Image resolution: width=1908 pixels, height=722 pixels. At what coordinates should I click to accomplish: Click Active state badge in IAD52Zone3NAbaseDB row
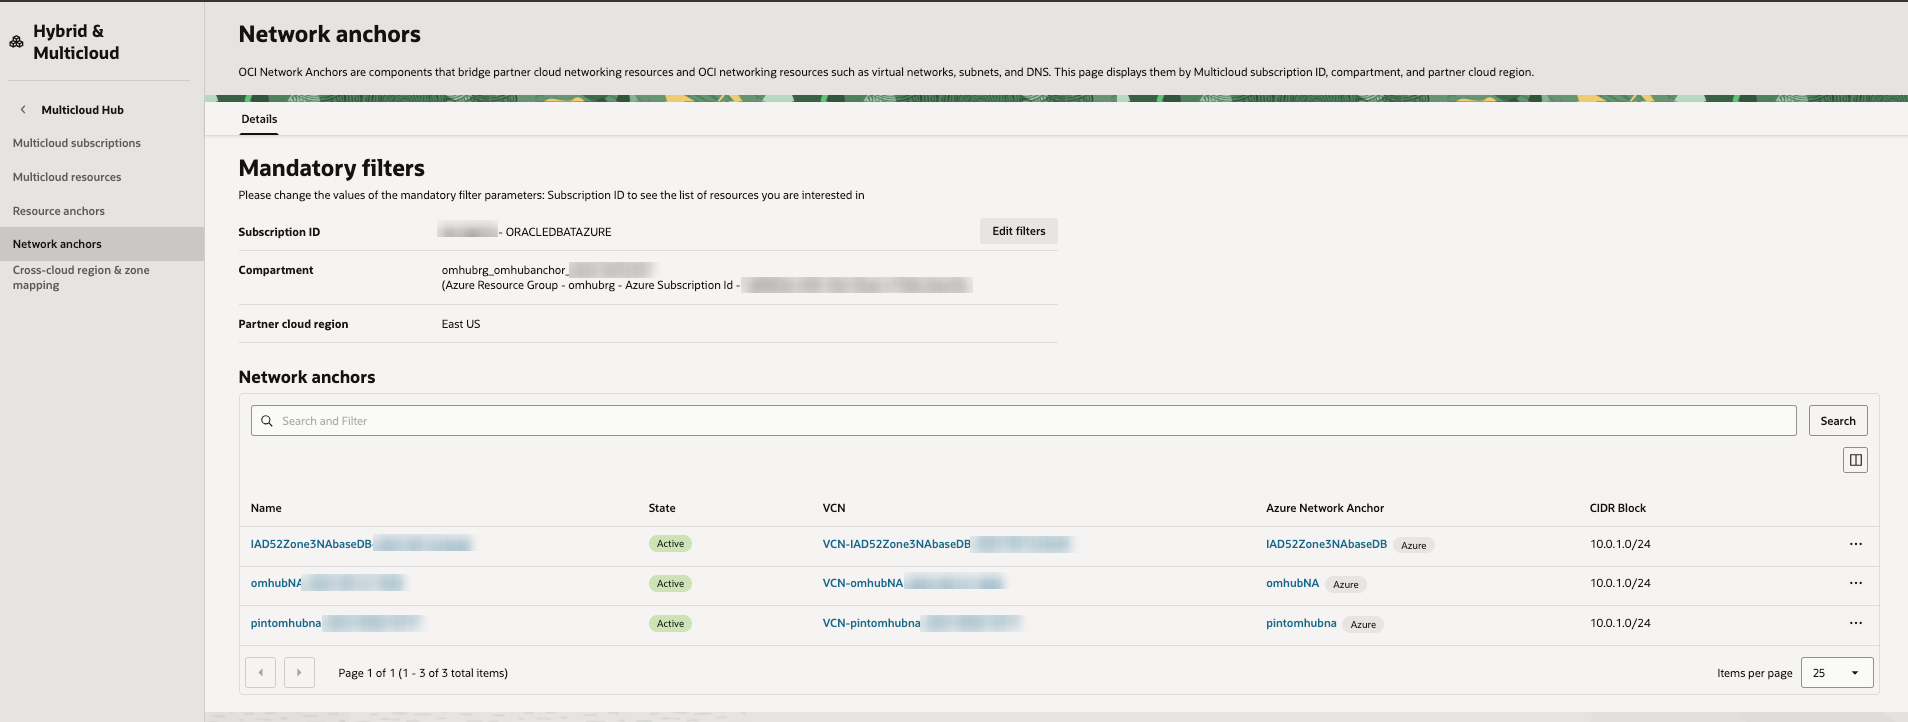pos(670,544)
